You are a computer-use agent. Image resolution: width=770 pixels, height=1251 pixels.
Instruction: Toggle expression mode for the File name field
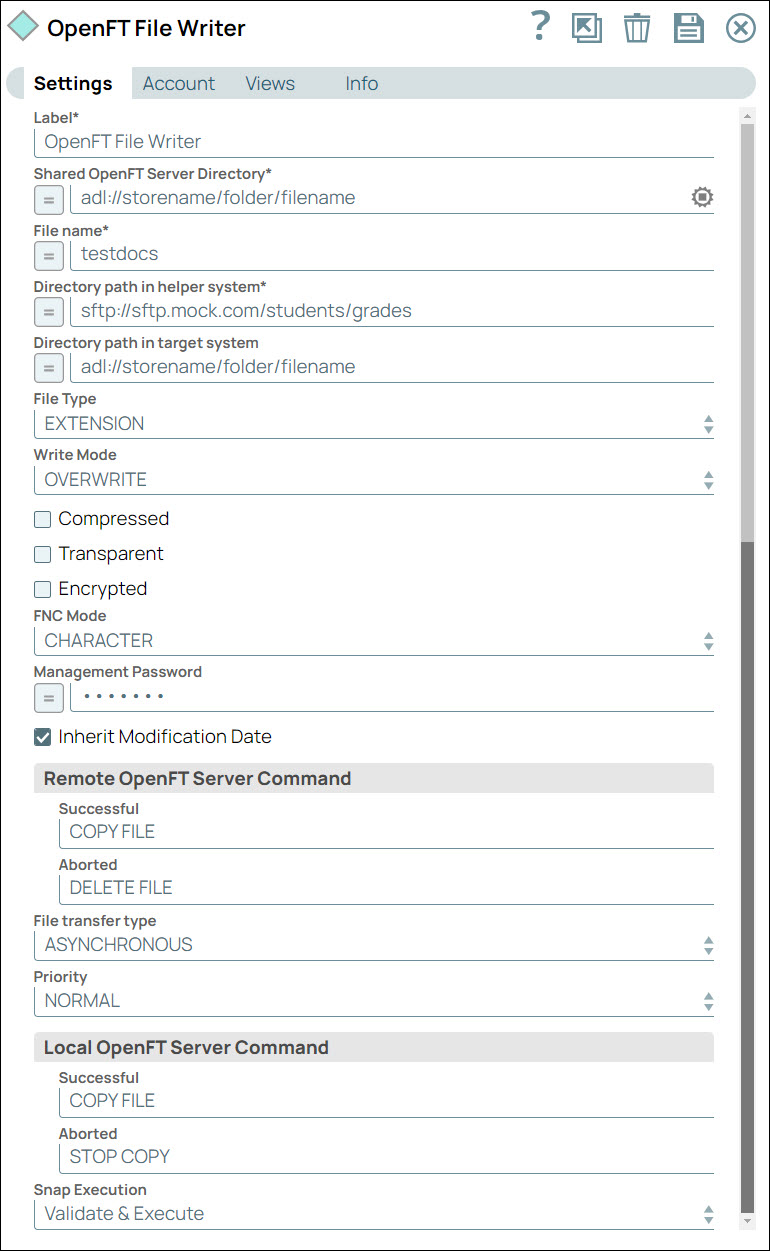point(49,255)
